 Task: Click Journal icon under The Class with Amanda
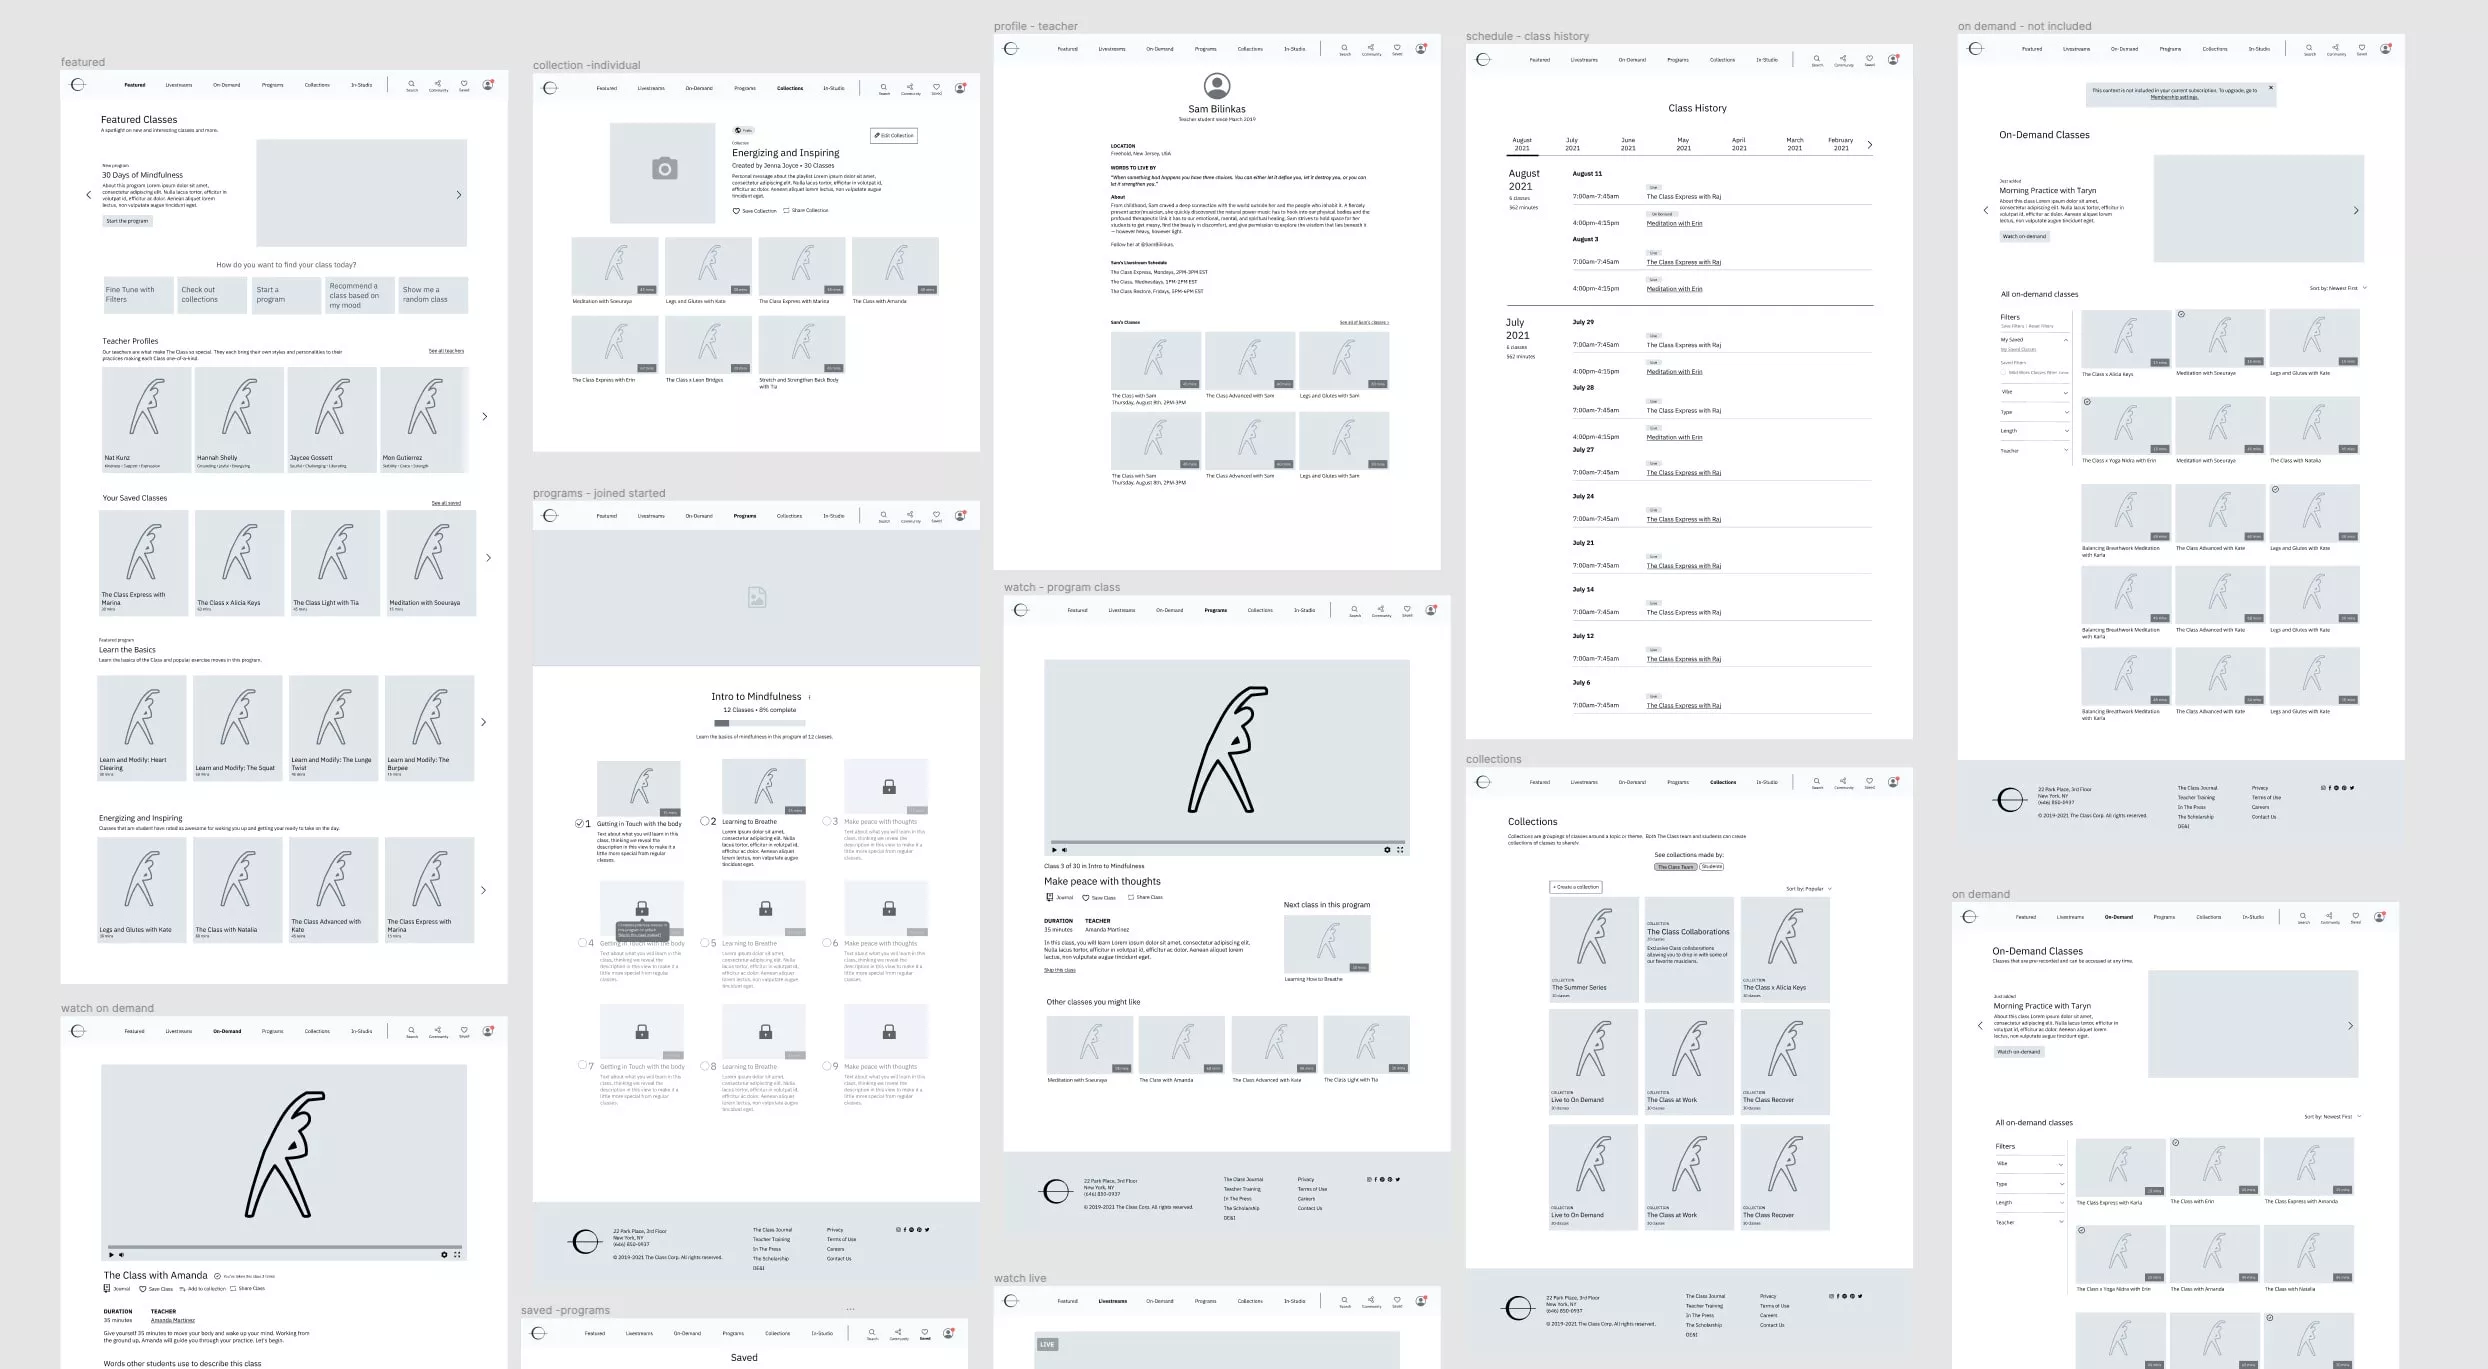click(x=107, y=1289)
